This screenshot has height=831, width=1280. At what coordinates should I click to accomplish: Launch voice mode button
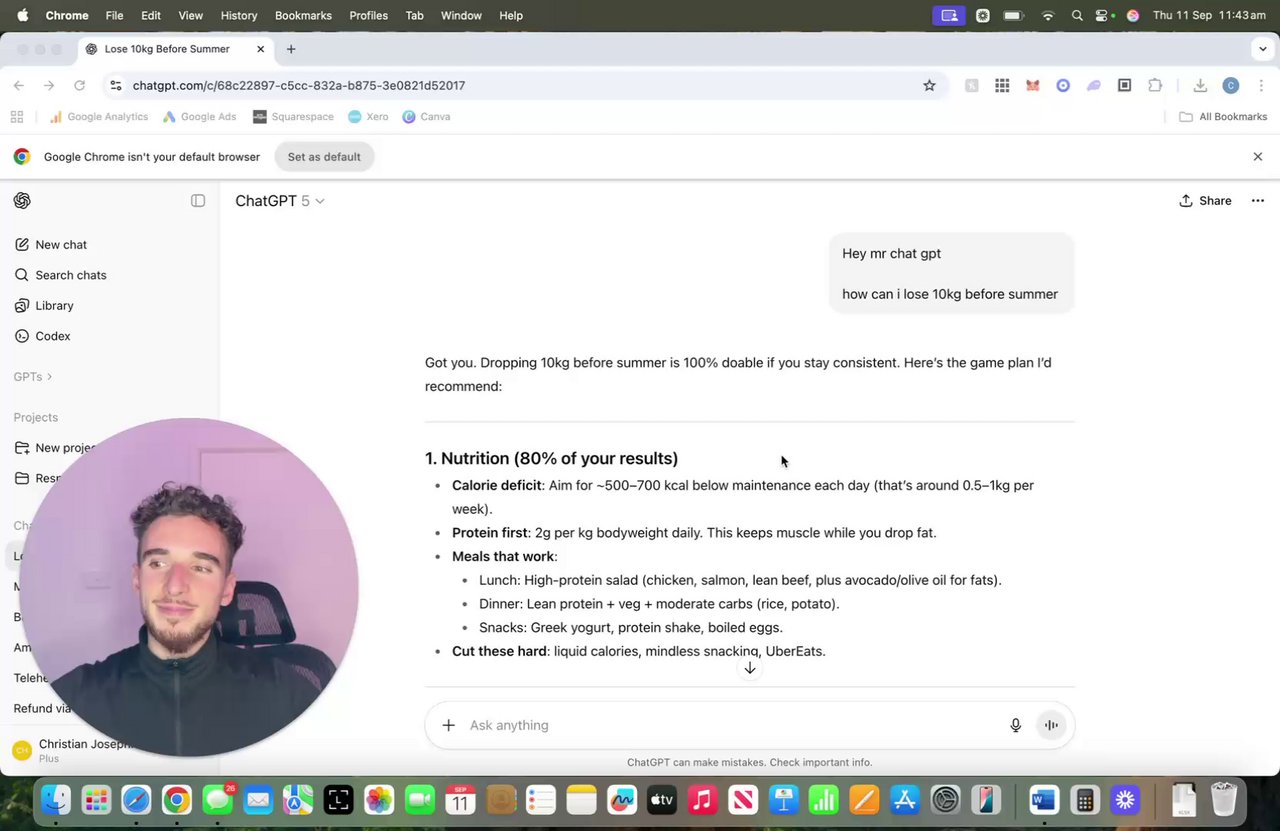(x=1051, y=725)
